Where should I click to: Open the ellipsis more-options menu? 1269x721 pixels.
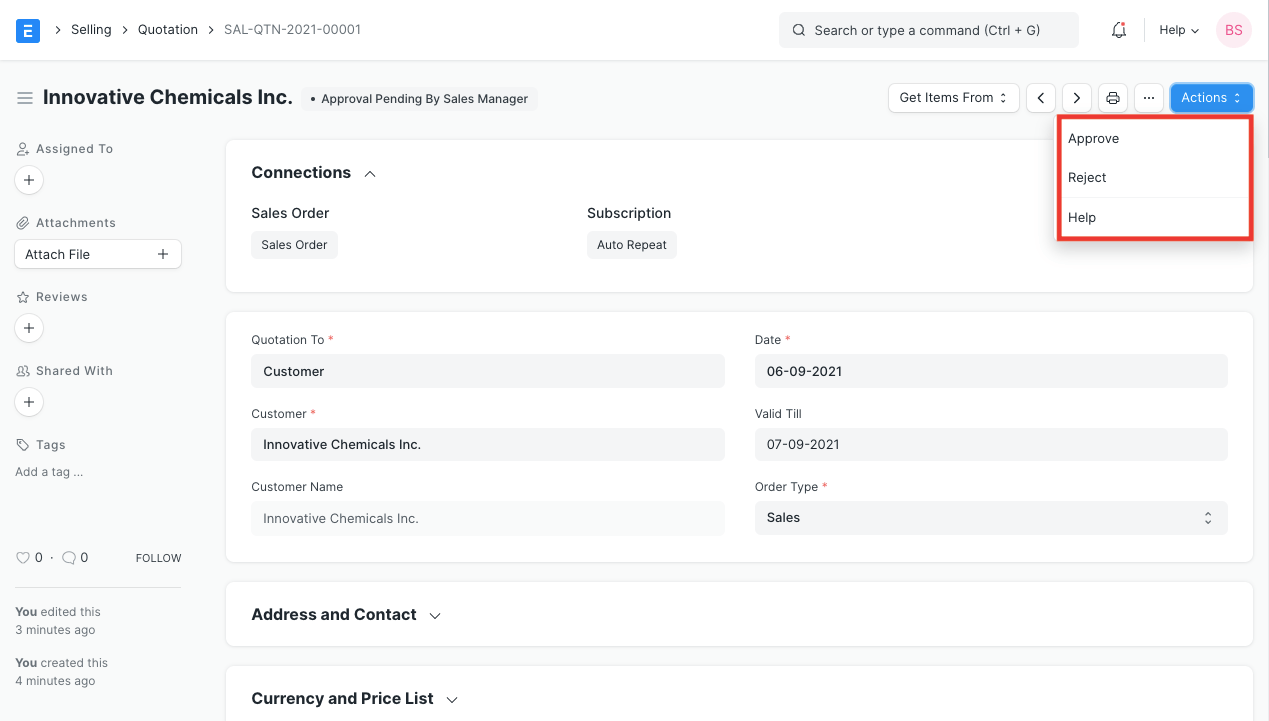click(1148, 97)
